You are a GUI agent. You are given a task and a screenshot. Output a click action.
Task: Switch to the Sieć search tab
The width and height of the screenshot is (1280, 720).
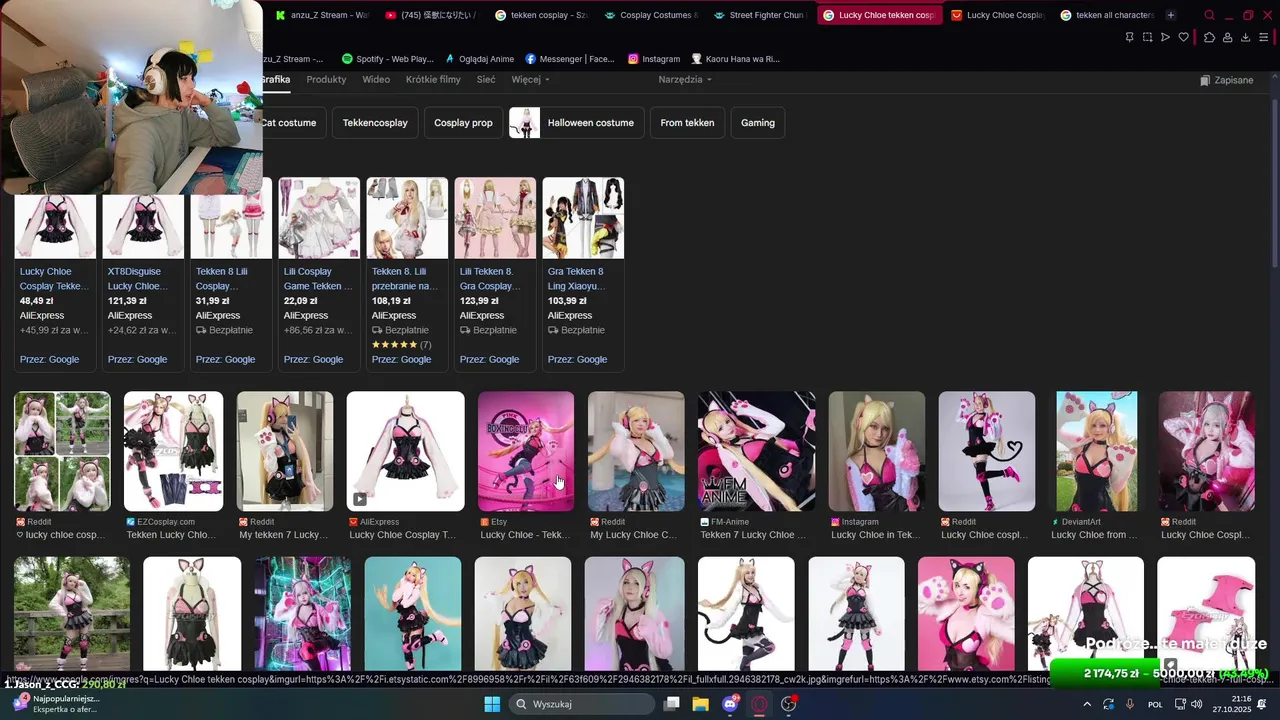point(486,79)
